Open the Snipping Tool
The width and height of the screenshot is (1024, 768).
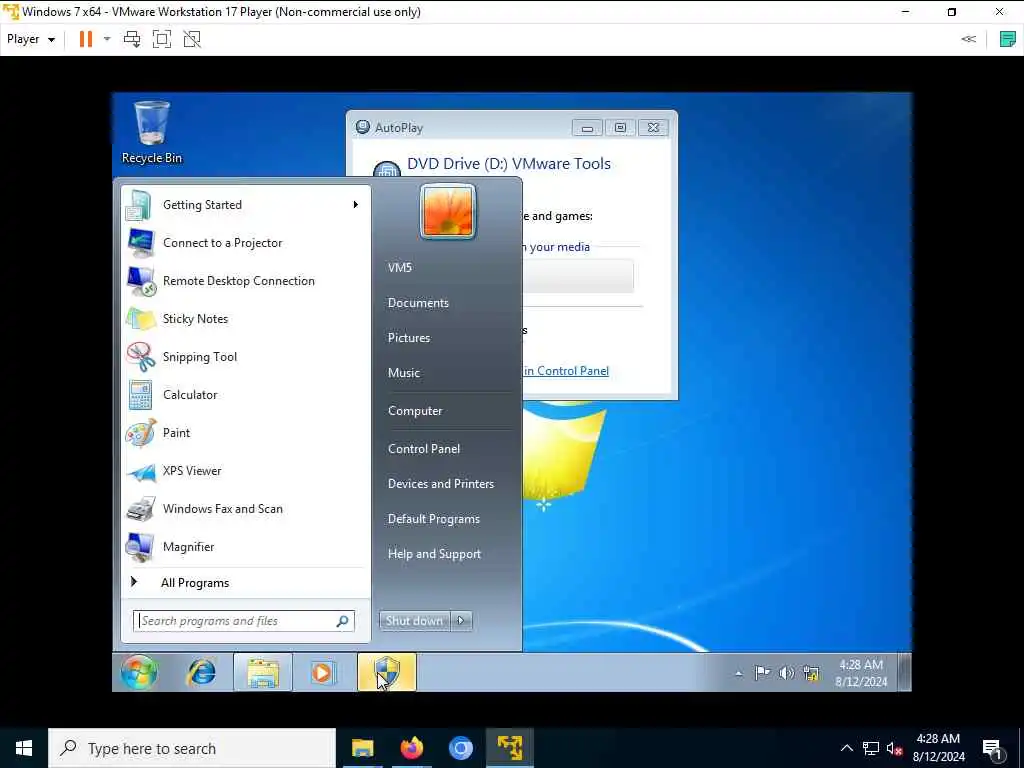point(246,357)
